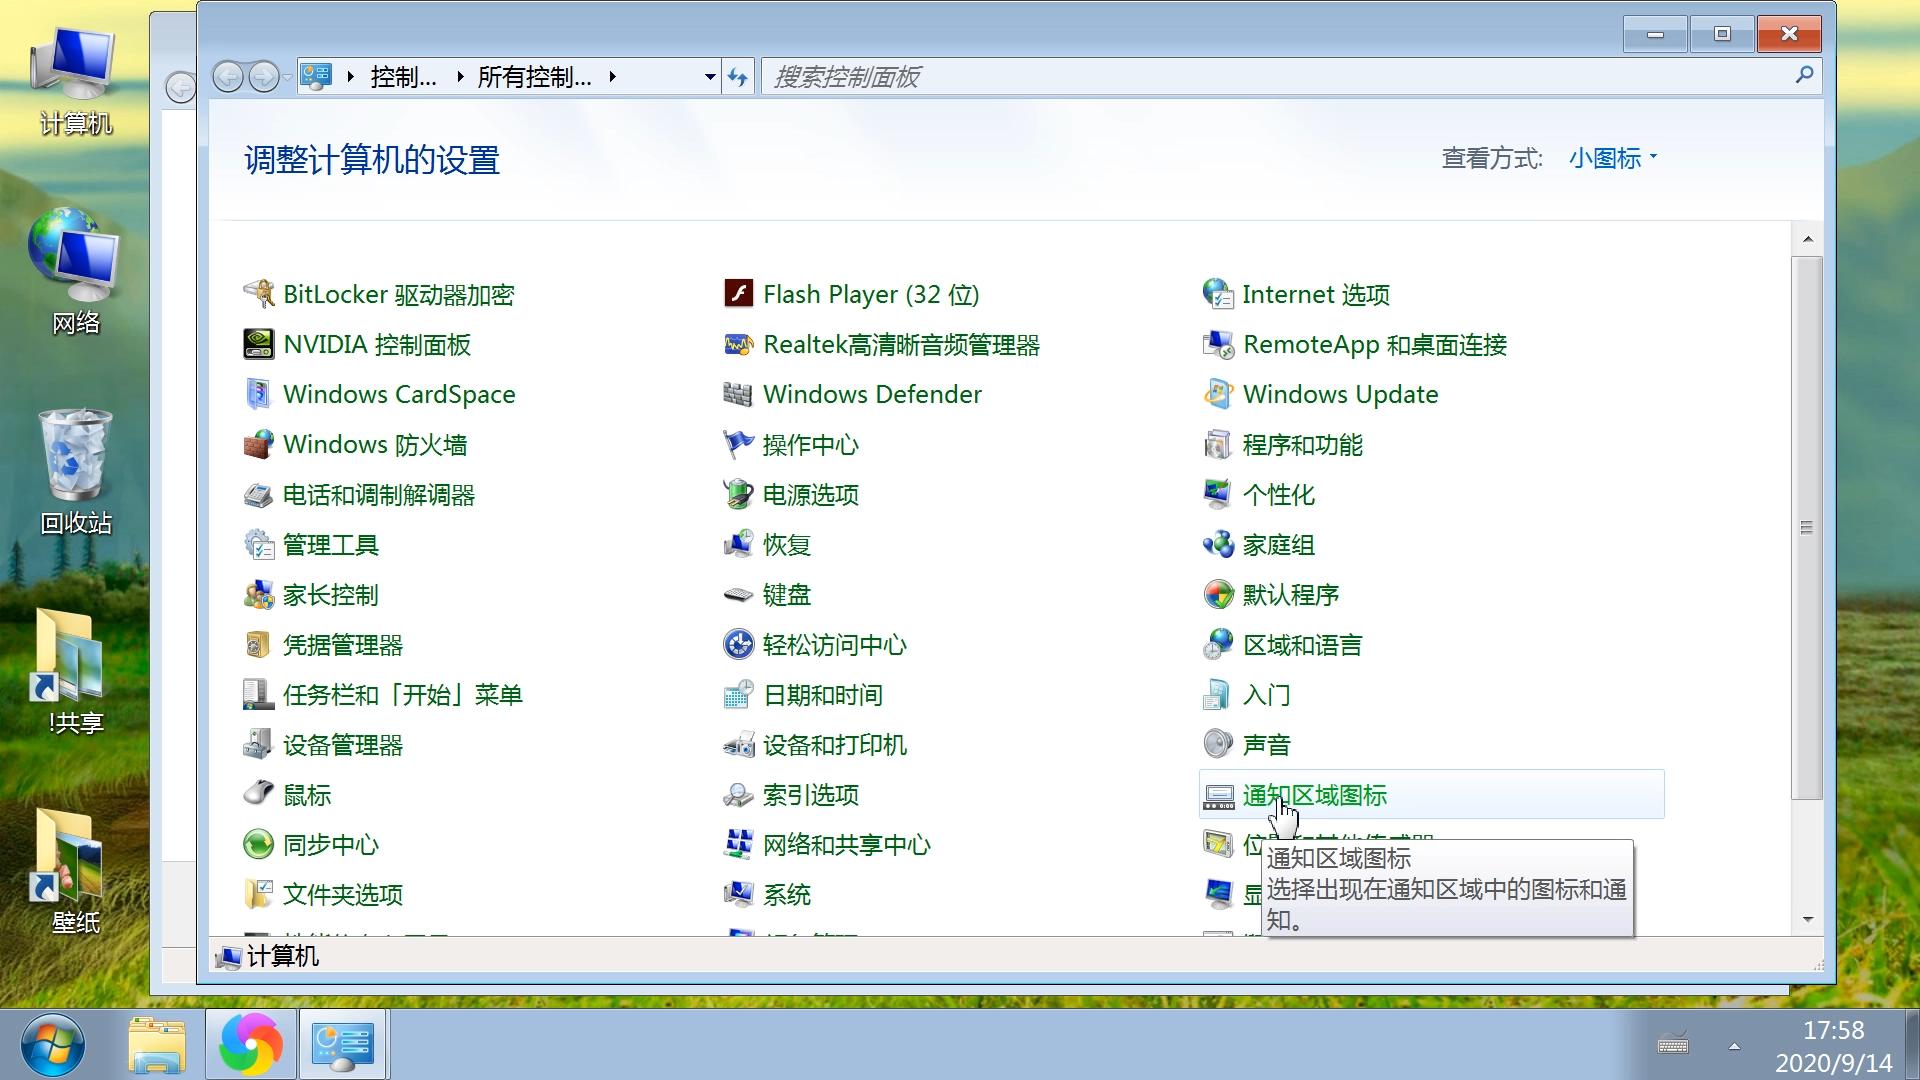Open 网络和共享中心
Screen dimensions: 1920x1080
pyautogui.click(x=846, y=844)
